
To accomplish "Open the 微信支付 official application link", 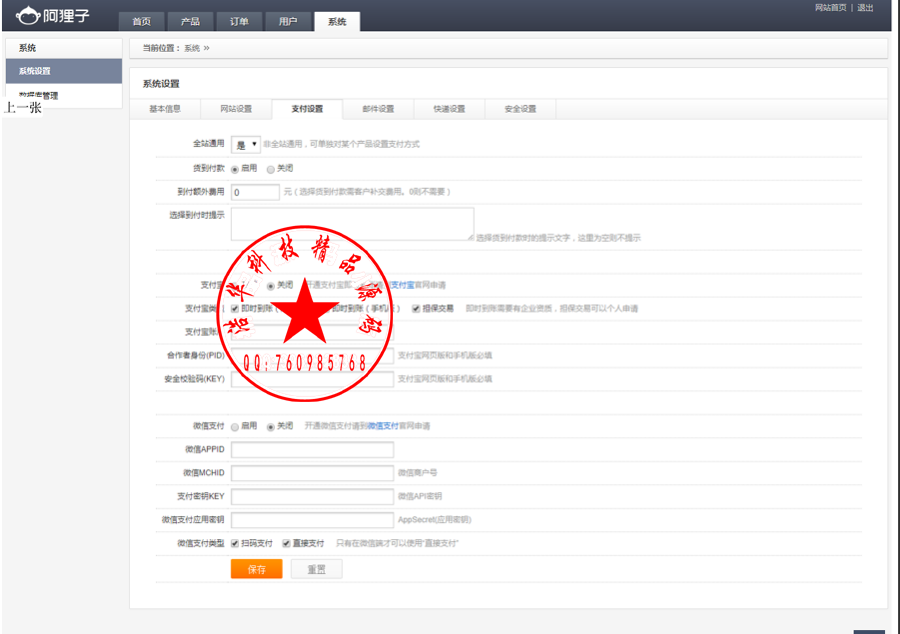I will [384, 425].
